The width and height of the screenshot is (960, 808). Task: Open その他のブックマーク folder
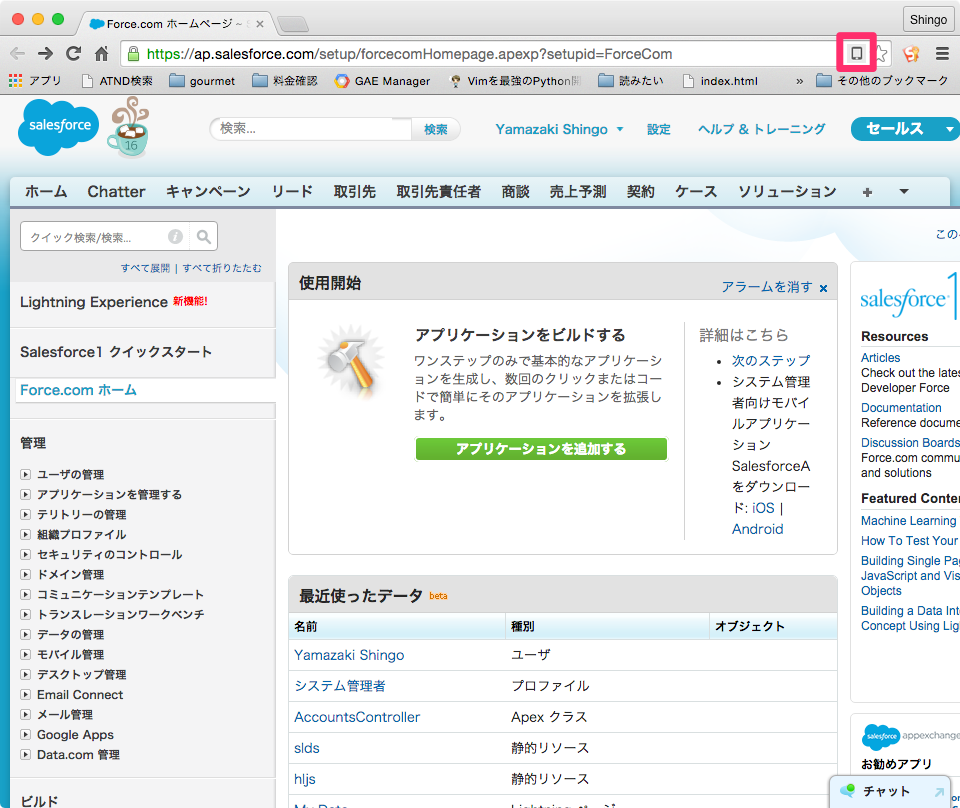point(882,81)
